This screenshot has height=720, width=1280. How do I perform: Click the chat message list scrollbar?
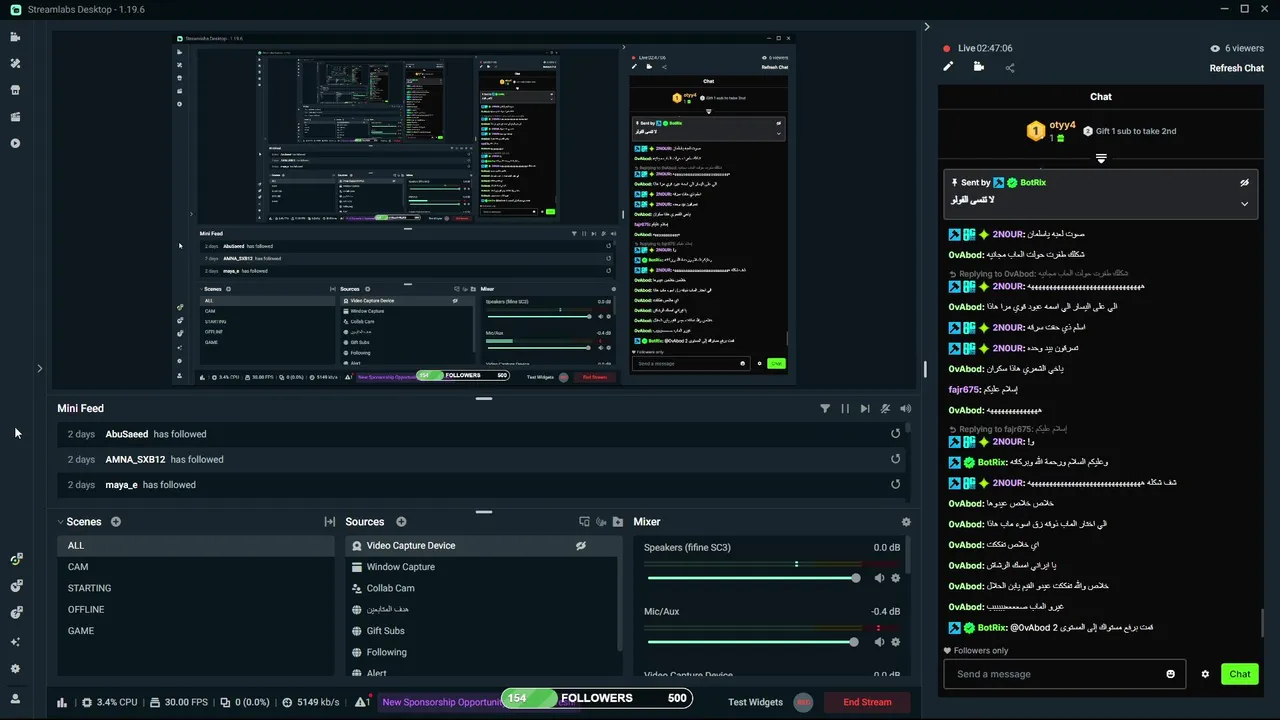[1262, 622]
